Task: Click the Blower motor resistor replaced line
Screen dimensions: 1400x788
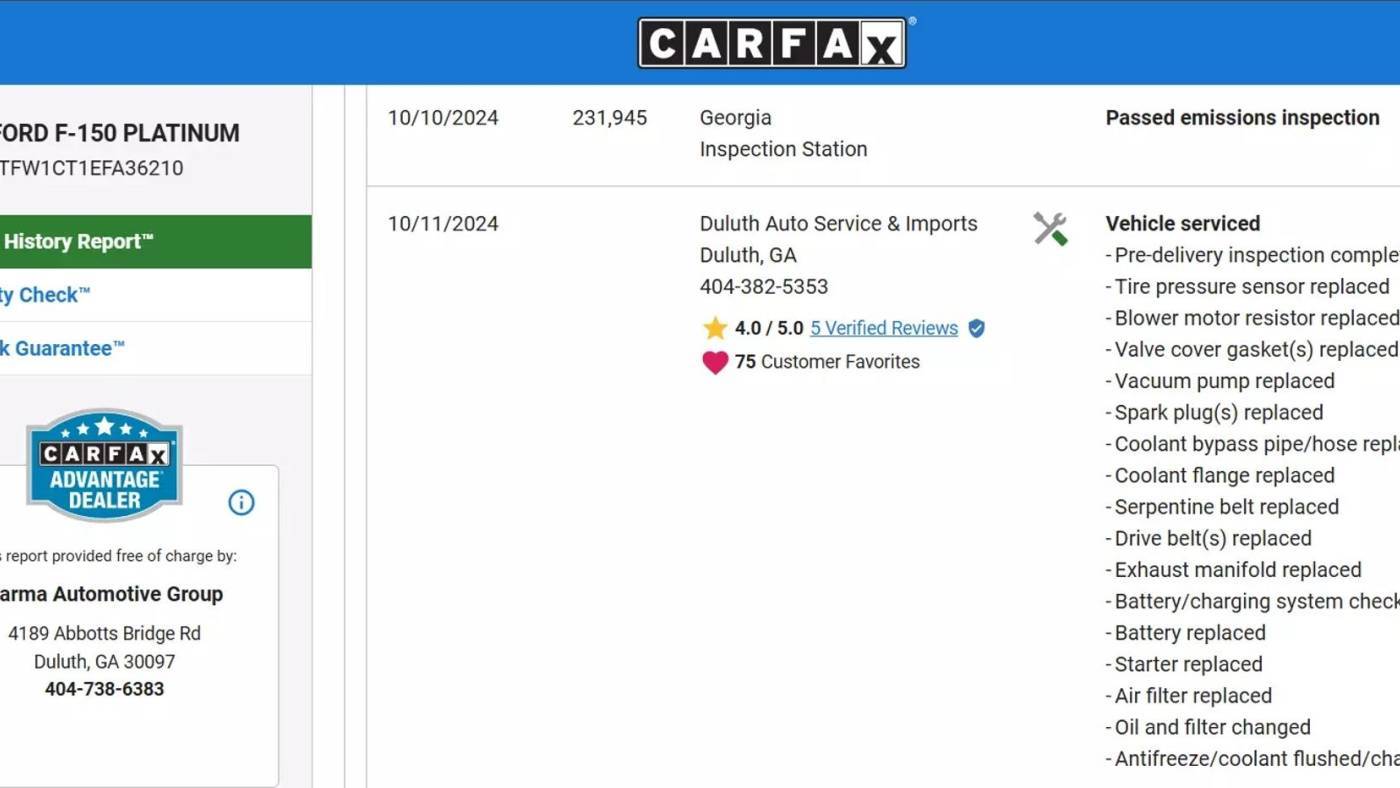Action: (1252, 318)
